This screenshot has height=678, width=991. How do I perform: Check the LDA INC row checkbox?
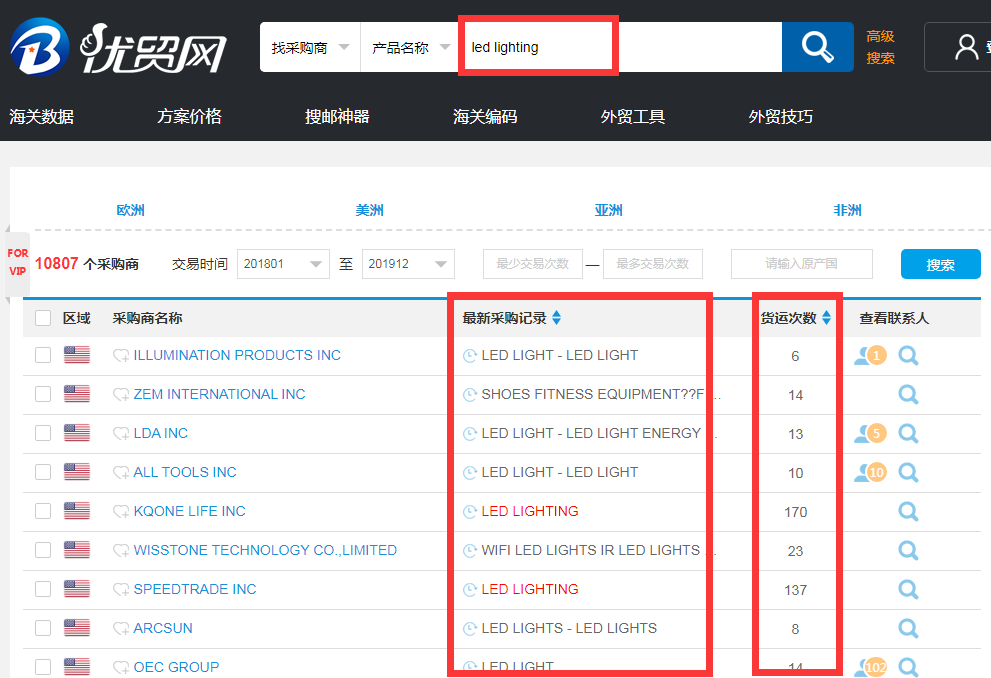[x=43, y=433]
